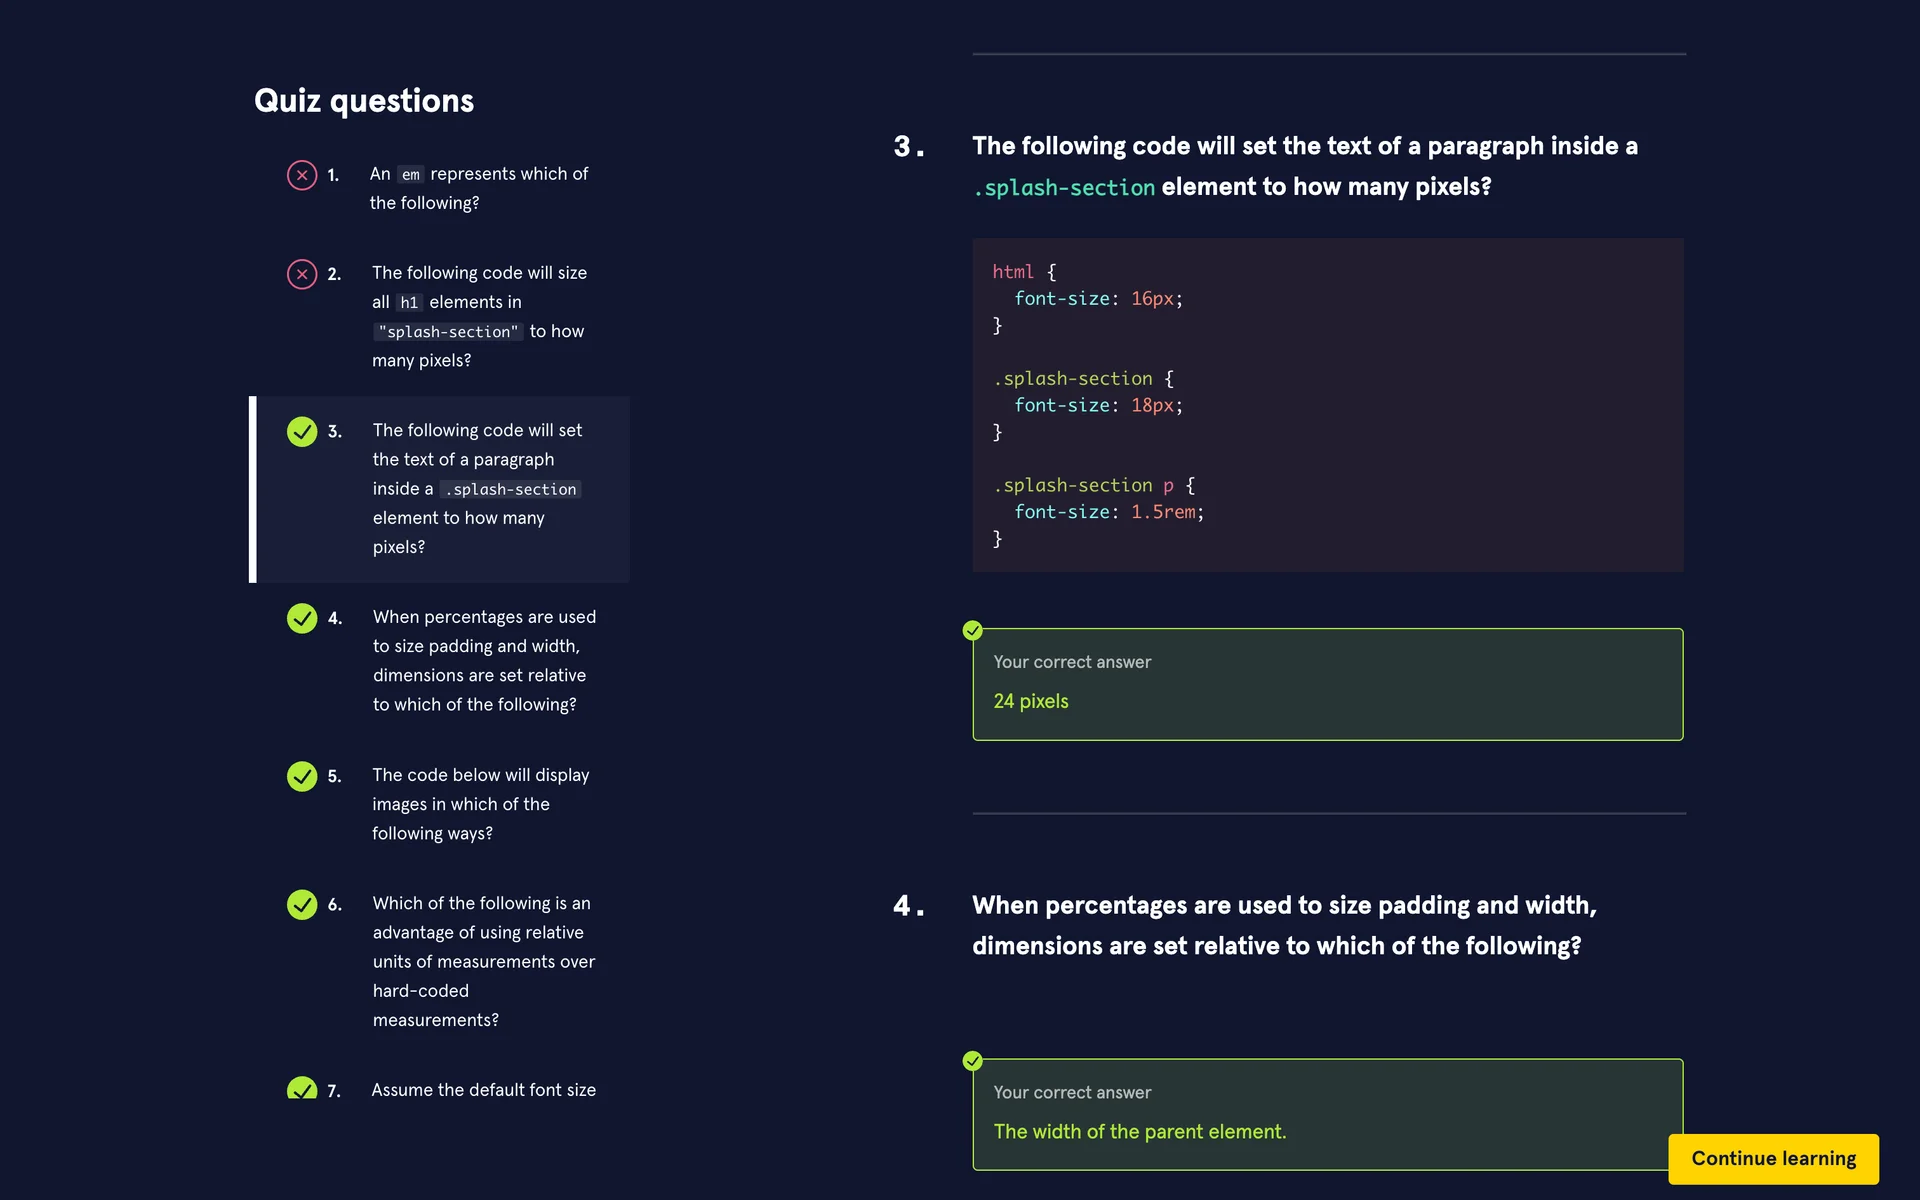Click the green checkmark icon for question 3
This screenshot has height=1200, width=1920.
[x=302, y=432]
